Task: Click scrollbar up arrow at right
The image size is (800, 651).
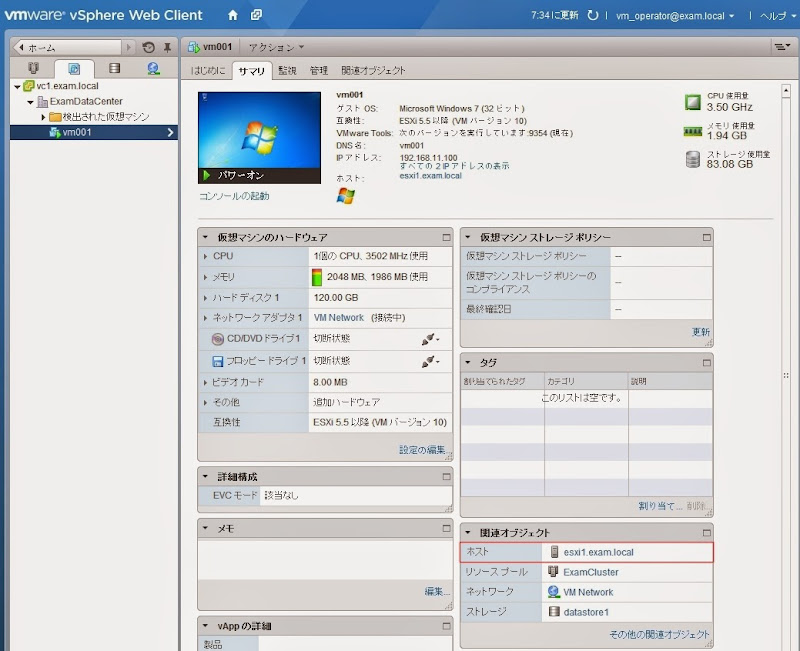Action: 786,91
